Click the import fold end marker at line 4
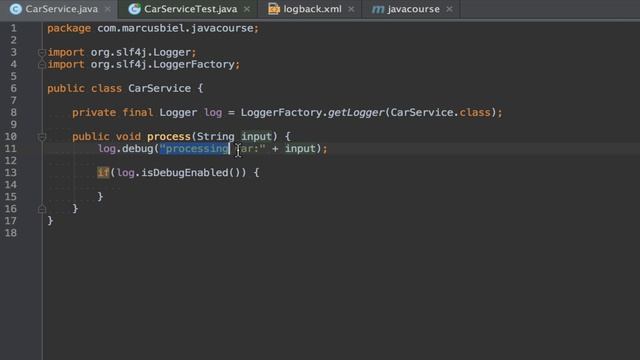The image size is (640, 360). point(42,64)
